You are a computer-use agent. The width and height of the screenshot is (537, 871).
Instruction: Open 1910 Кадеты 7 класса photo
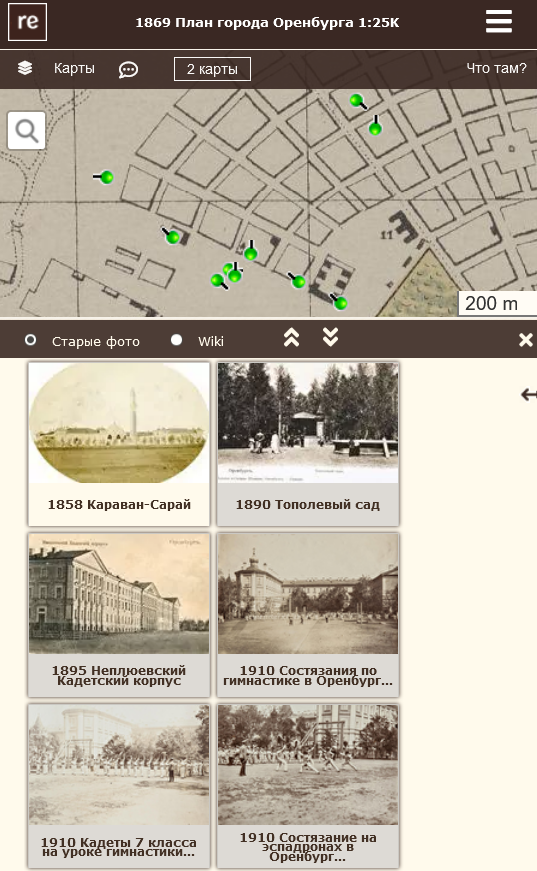pos(119,786)
